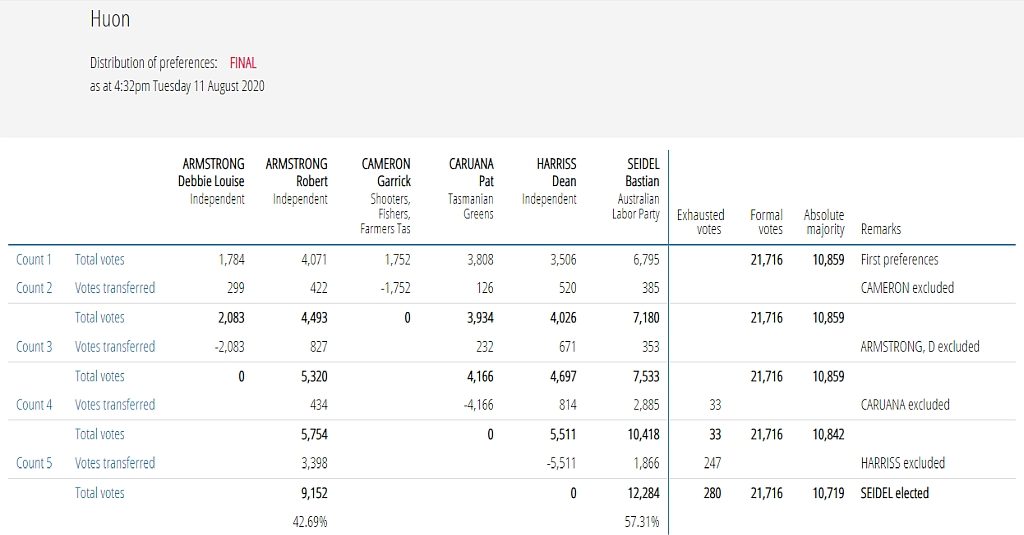Viewport: 1024px width, 535px height.
Task: Click the Count 4 row label
Action: pos(34,405)
